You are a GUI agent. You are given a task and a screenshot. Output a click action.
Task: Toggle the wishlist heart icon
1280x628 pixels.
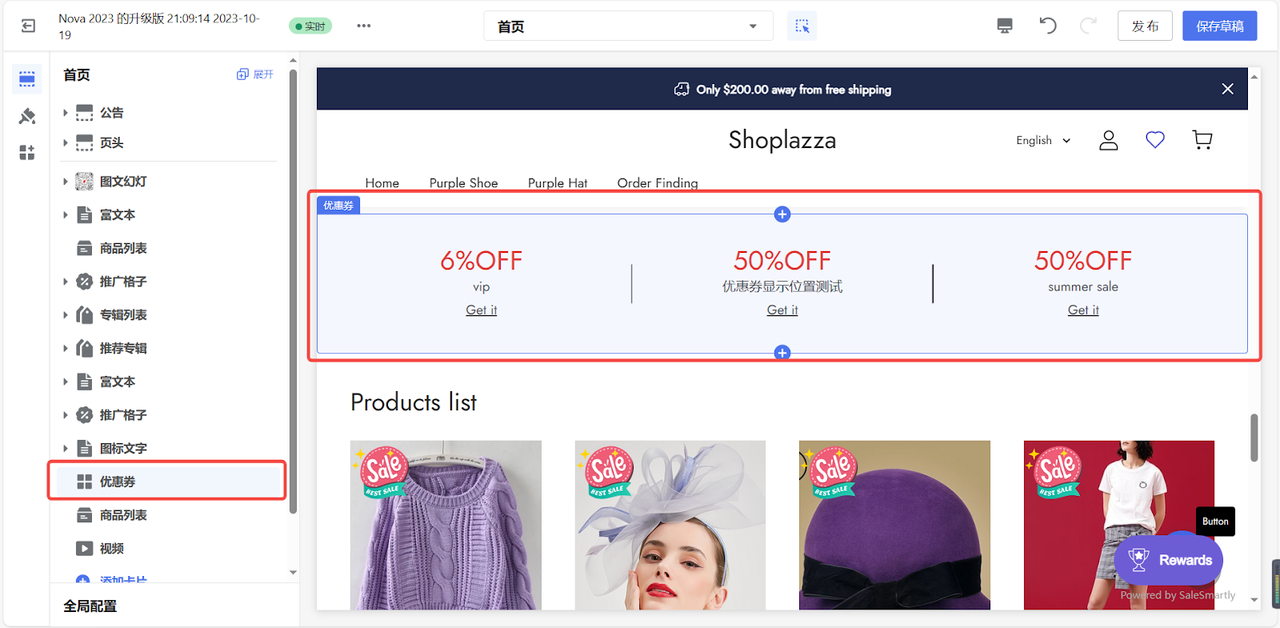(x=1155, y=140)
